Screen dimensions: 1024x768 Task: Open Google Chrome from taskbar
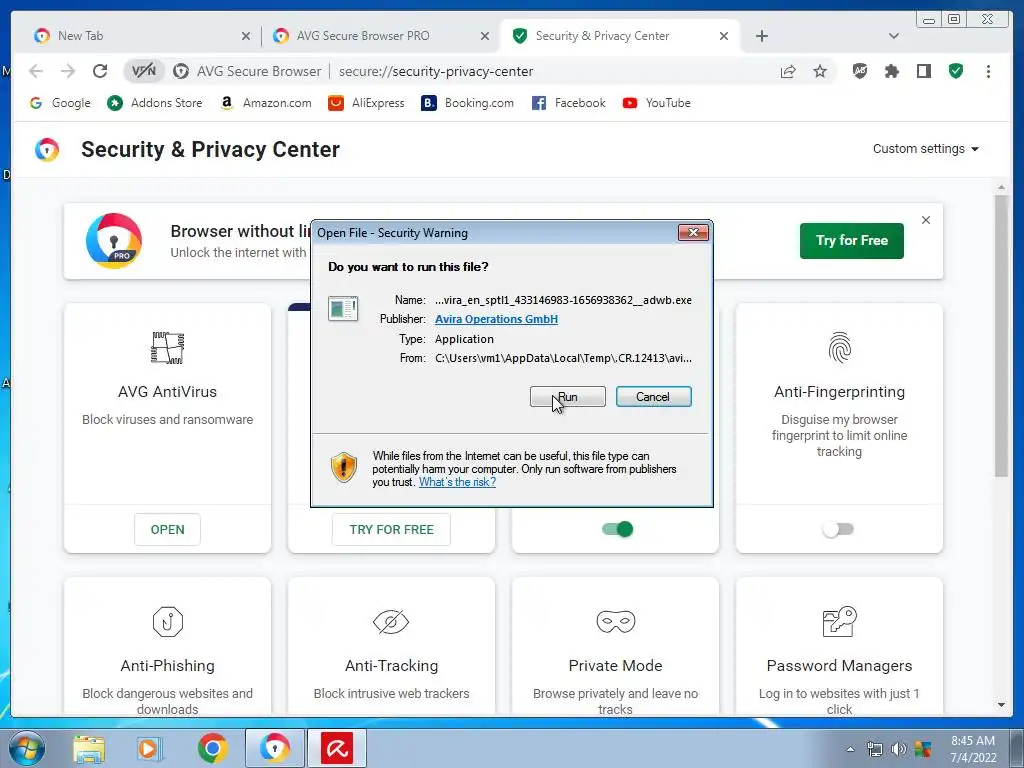pos(213,748)
